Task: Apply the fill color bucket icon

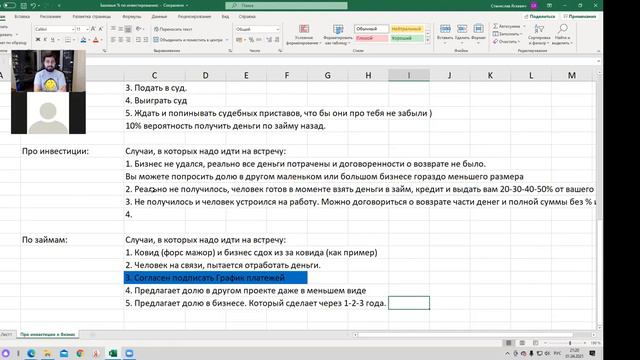Action: point(83,40)
